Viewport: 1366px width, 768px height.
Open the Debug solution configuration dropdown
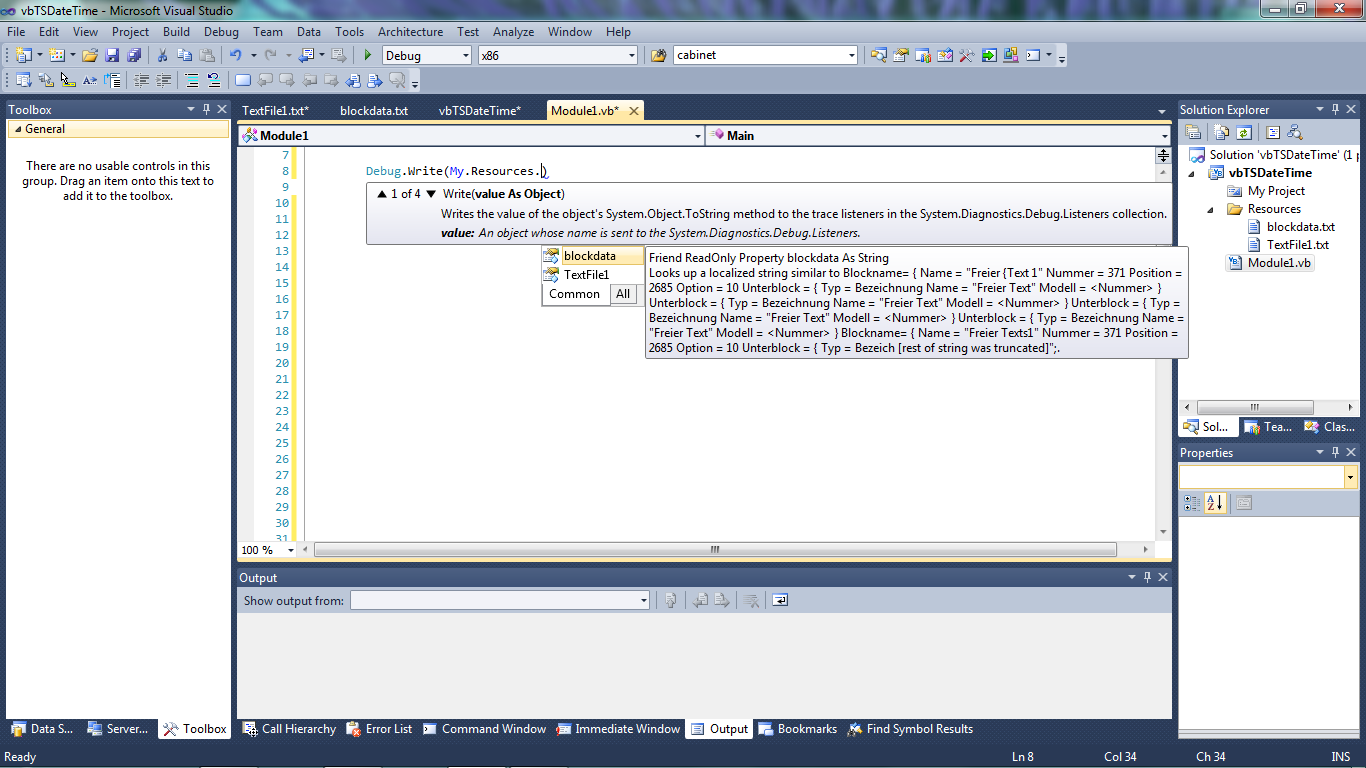coord(426,56)
